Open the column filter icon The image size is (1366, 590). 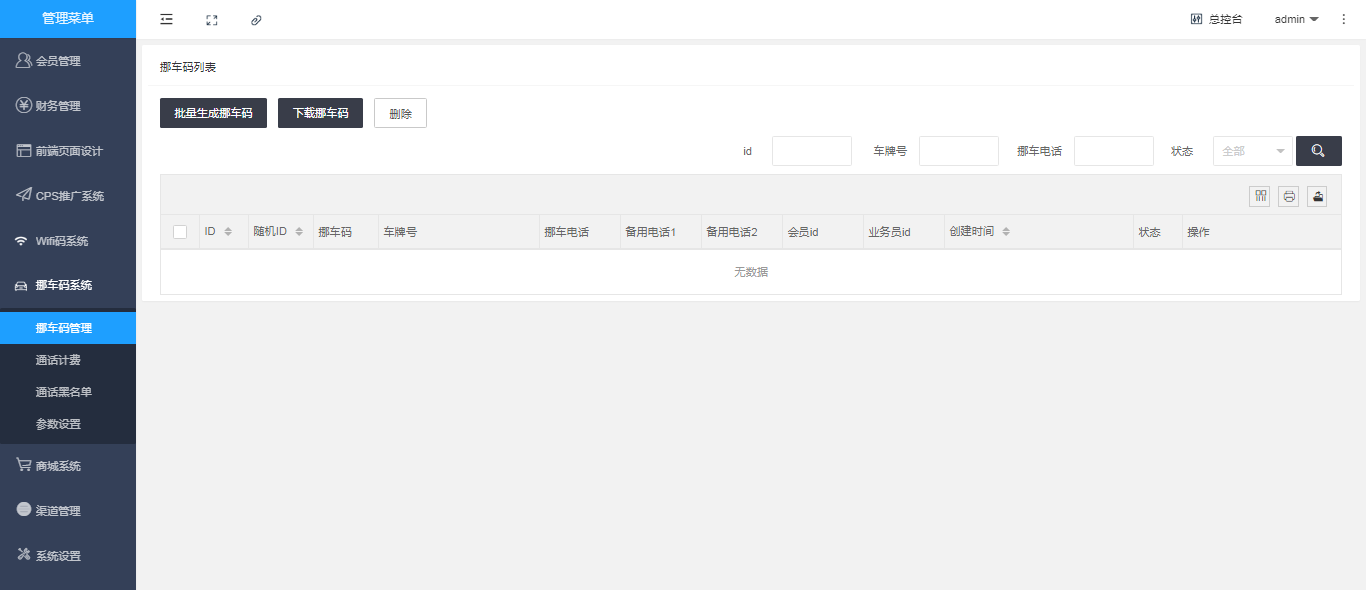(x=1259, y=196)
